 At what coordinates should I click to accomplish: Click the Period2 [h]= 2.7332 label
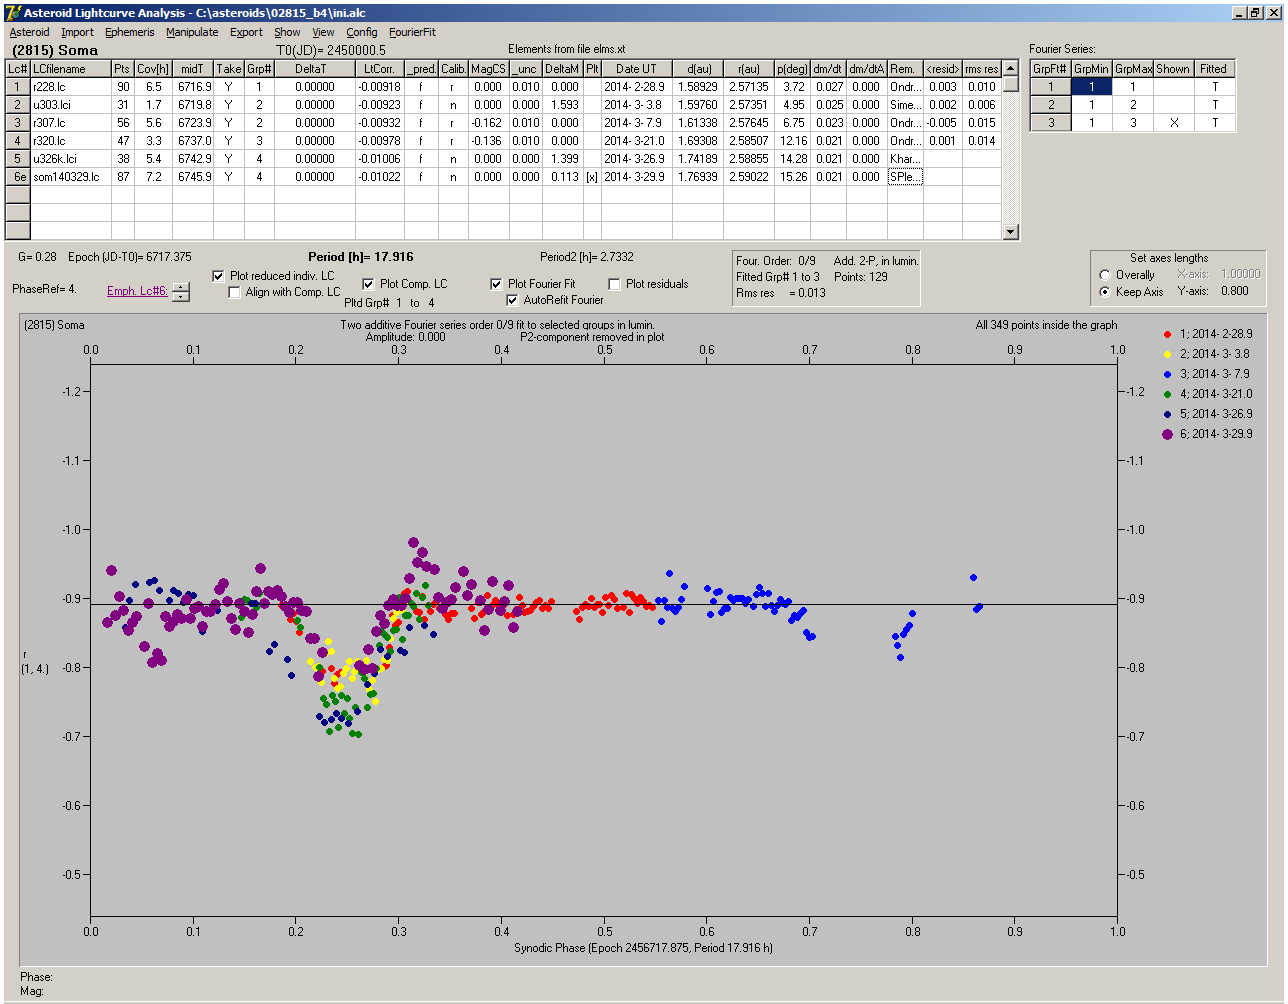(x=586, y=257)
